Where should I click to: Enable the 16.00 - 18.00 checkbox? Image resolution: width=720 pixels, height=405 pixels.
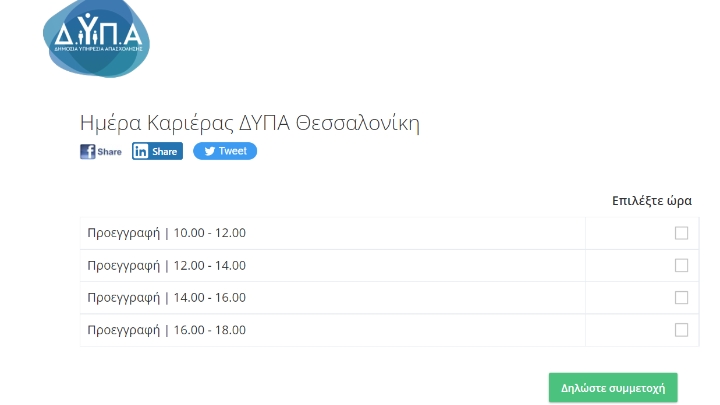[681, 329]
